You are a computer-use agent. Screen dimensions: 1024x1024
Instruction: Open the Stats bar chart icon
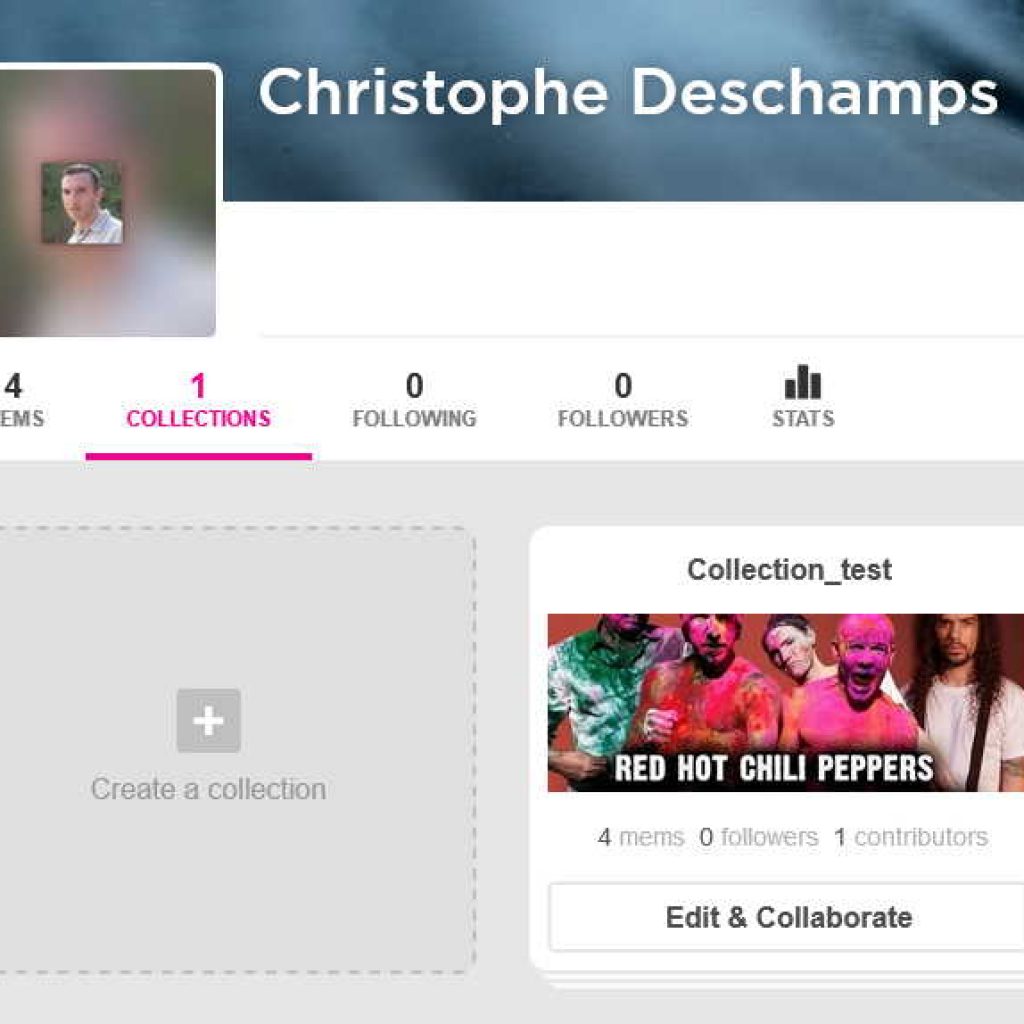[x=803, y=381]
